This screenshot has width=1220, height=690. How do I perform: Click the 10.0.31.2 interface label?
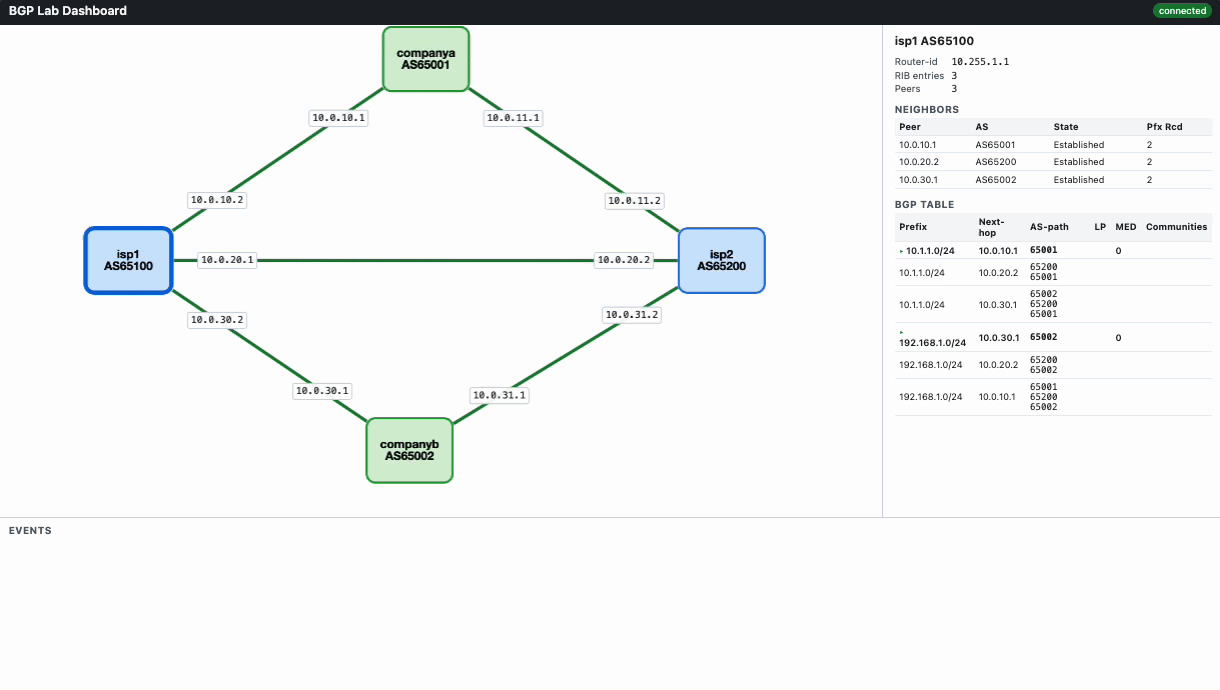click(x=632, y=314)
